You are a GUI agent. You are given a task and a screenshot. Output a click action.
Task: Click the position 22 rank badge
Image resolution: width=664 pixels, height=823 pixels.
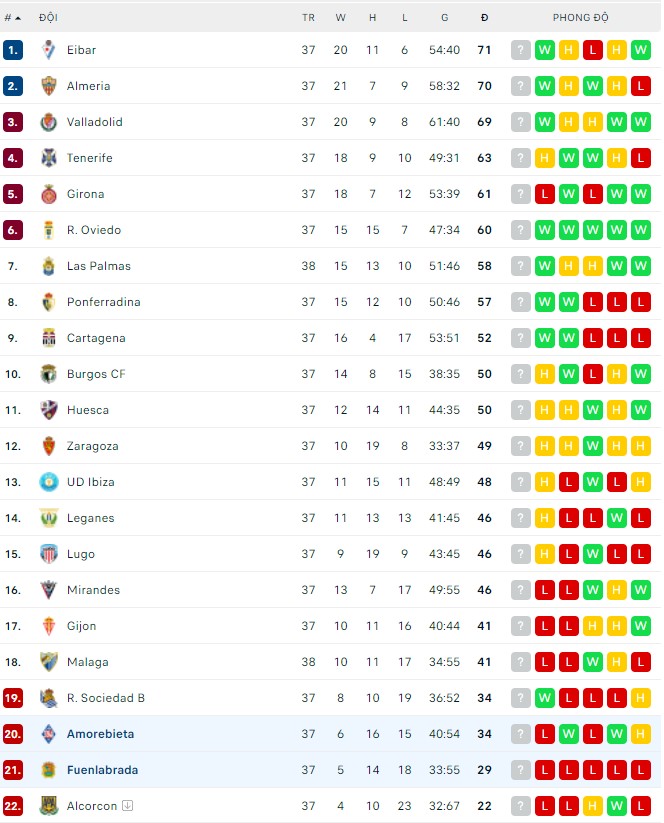[x=13, y=806]
